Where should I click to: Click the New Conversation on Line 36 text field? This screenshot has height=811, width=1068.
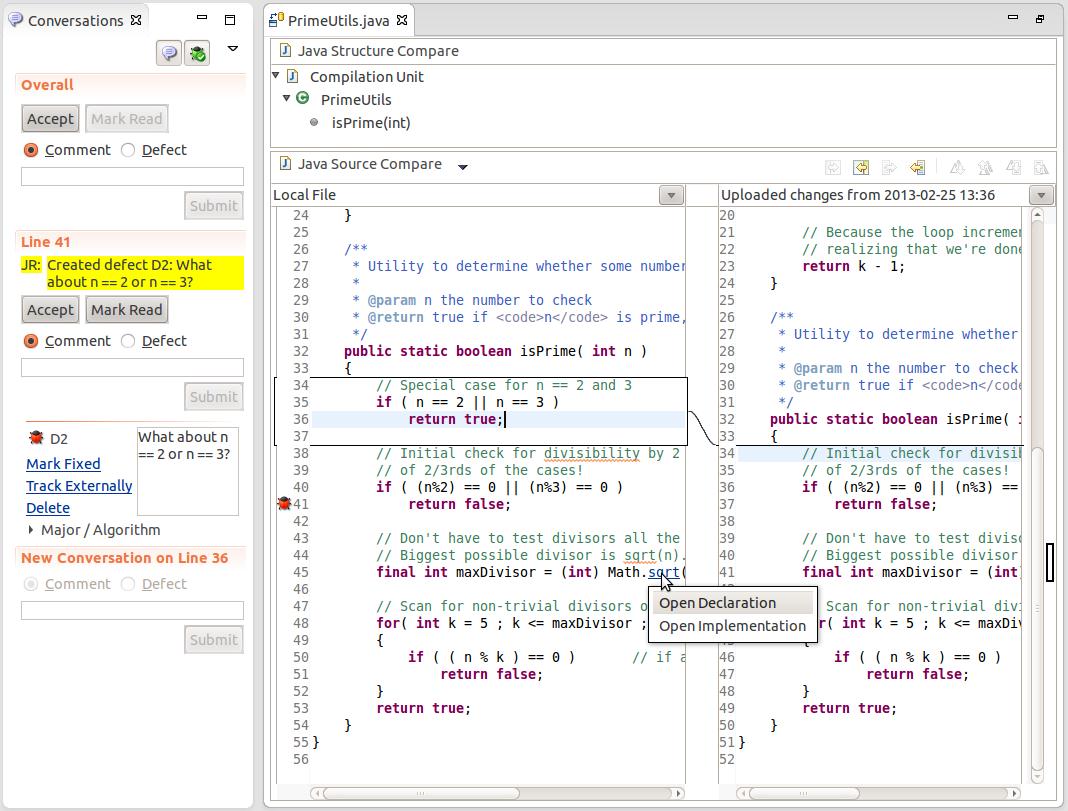click(x=132, y=610)
